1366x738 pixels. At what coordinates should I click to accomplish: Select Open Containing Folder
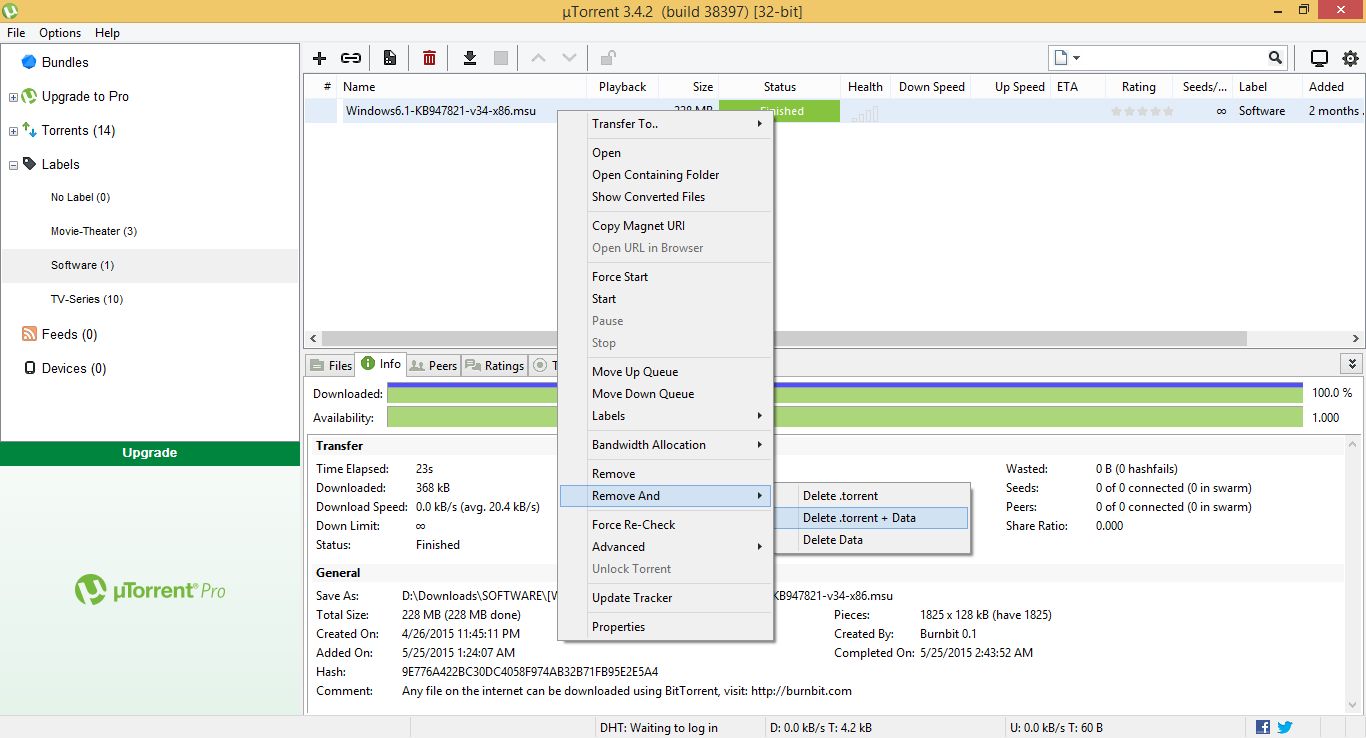[x=664, y=175]
